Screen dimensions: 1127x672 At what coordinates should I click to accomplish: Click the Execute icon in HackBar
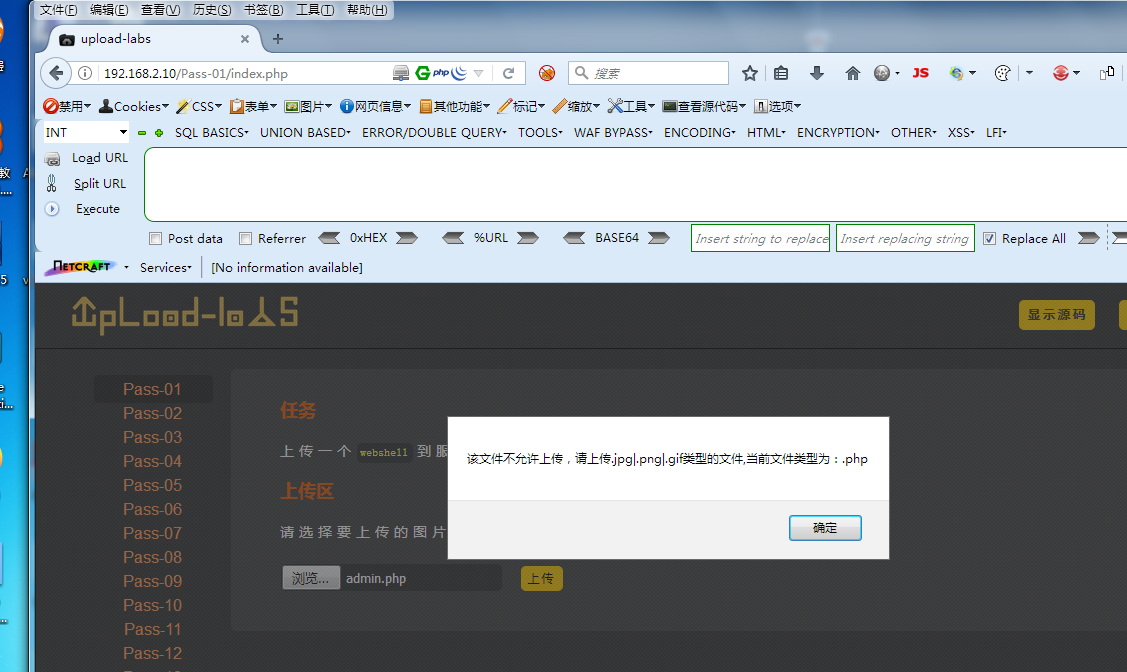click(x=53, y=208)
